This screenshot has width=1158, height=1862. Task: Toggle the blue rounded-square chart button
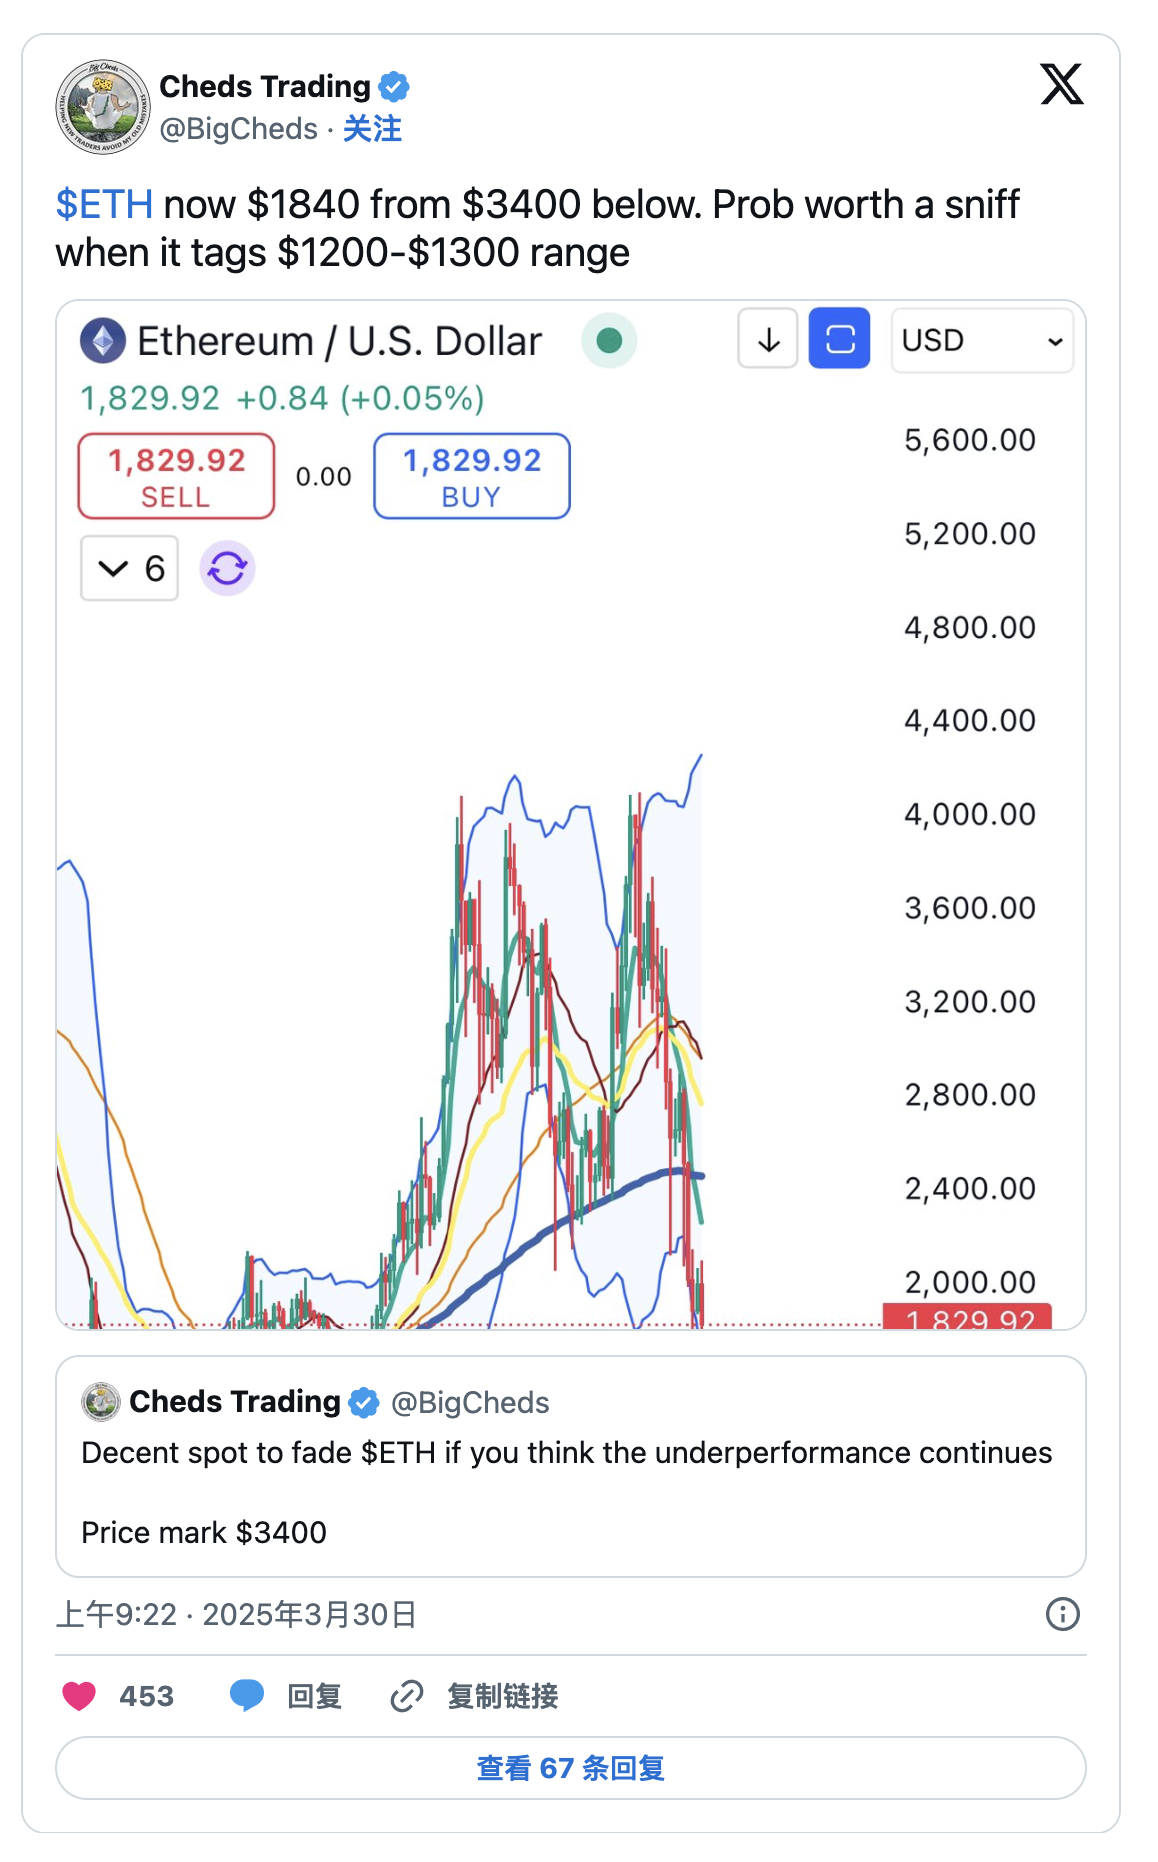click(839, 340)
